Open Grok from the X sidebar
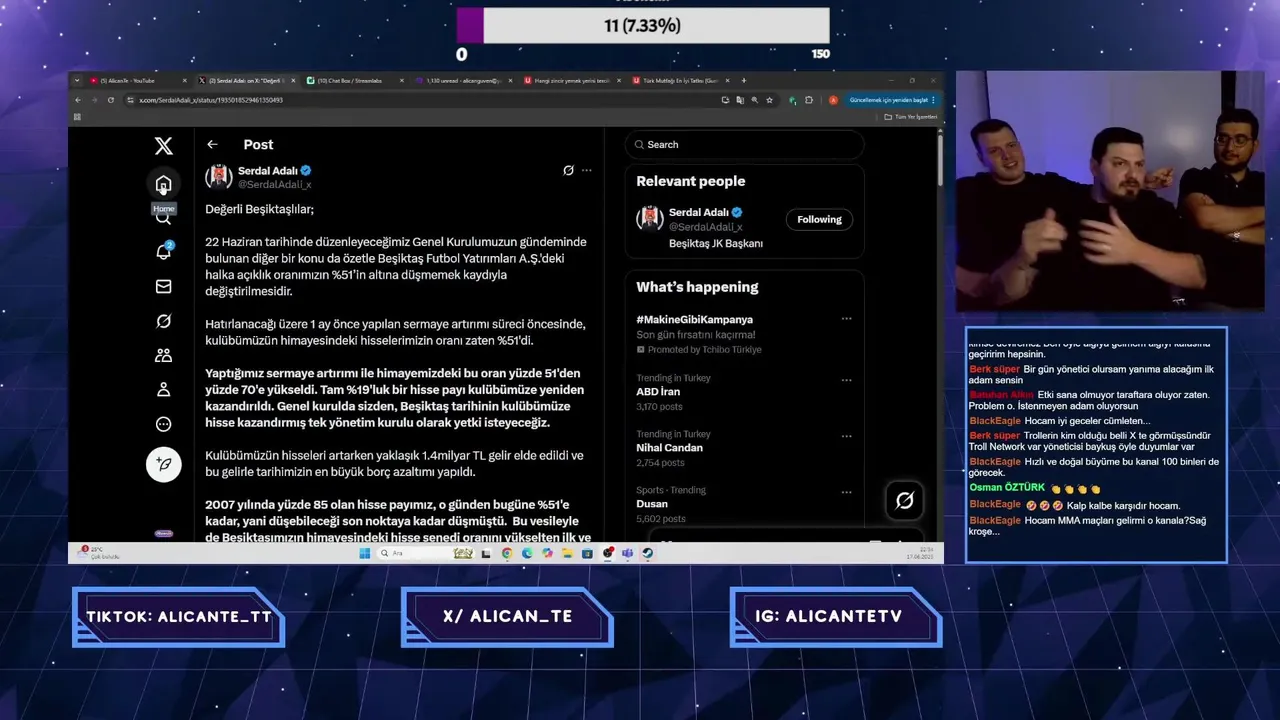The width and height of the screenshot is (1280, 720). (x=163, y=321)
